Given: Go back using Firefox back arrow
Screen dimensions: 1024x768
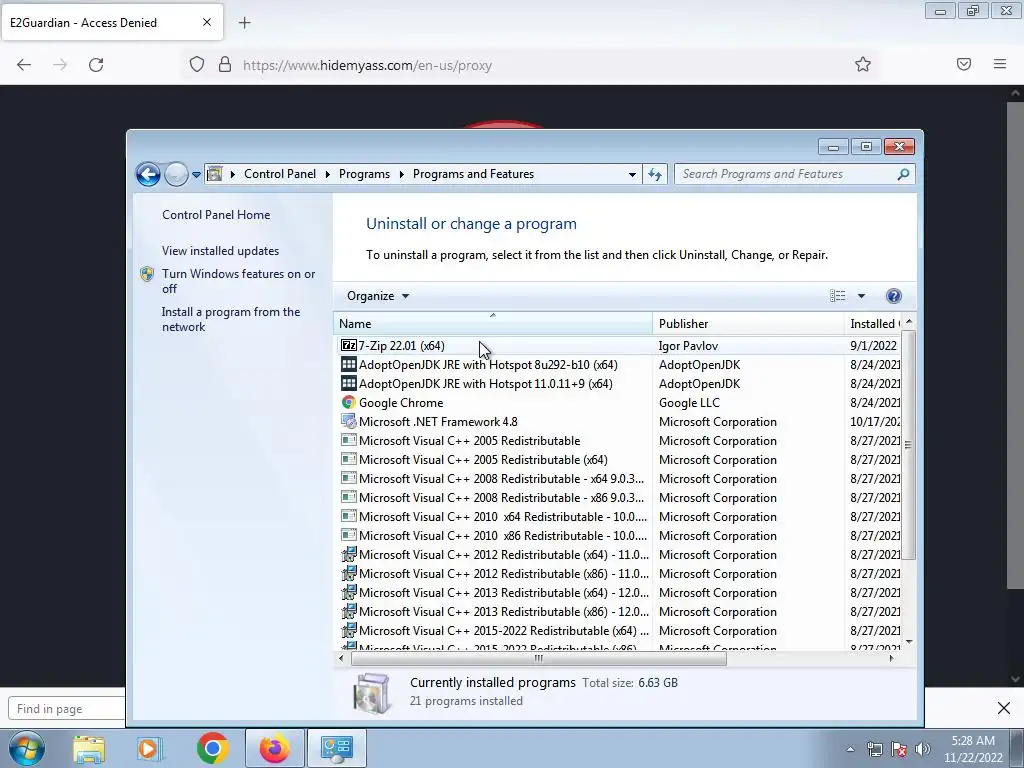Looking at the screenshot, I should click(24, 65).
